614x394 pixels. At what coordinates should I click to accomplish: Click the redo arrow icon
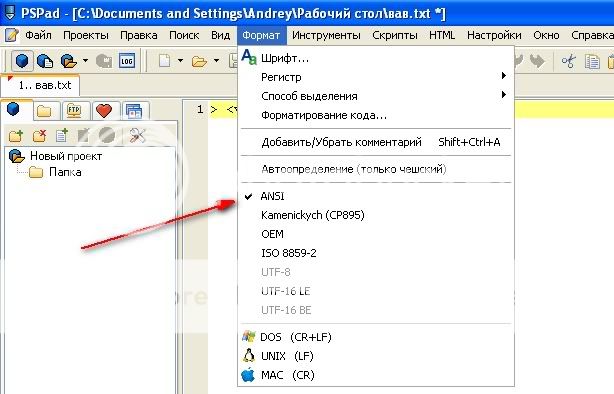pos(537,61)
